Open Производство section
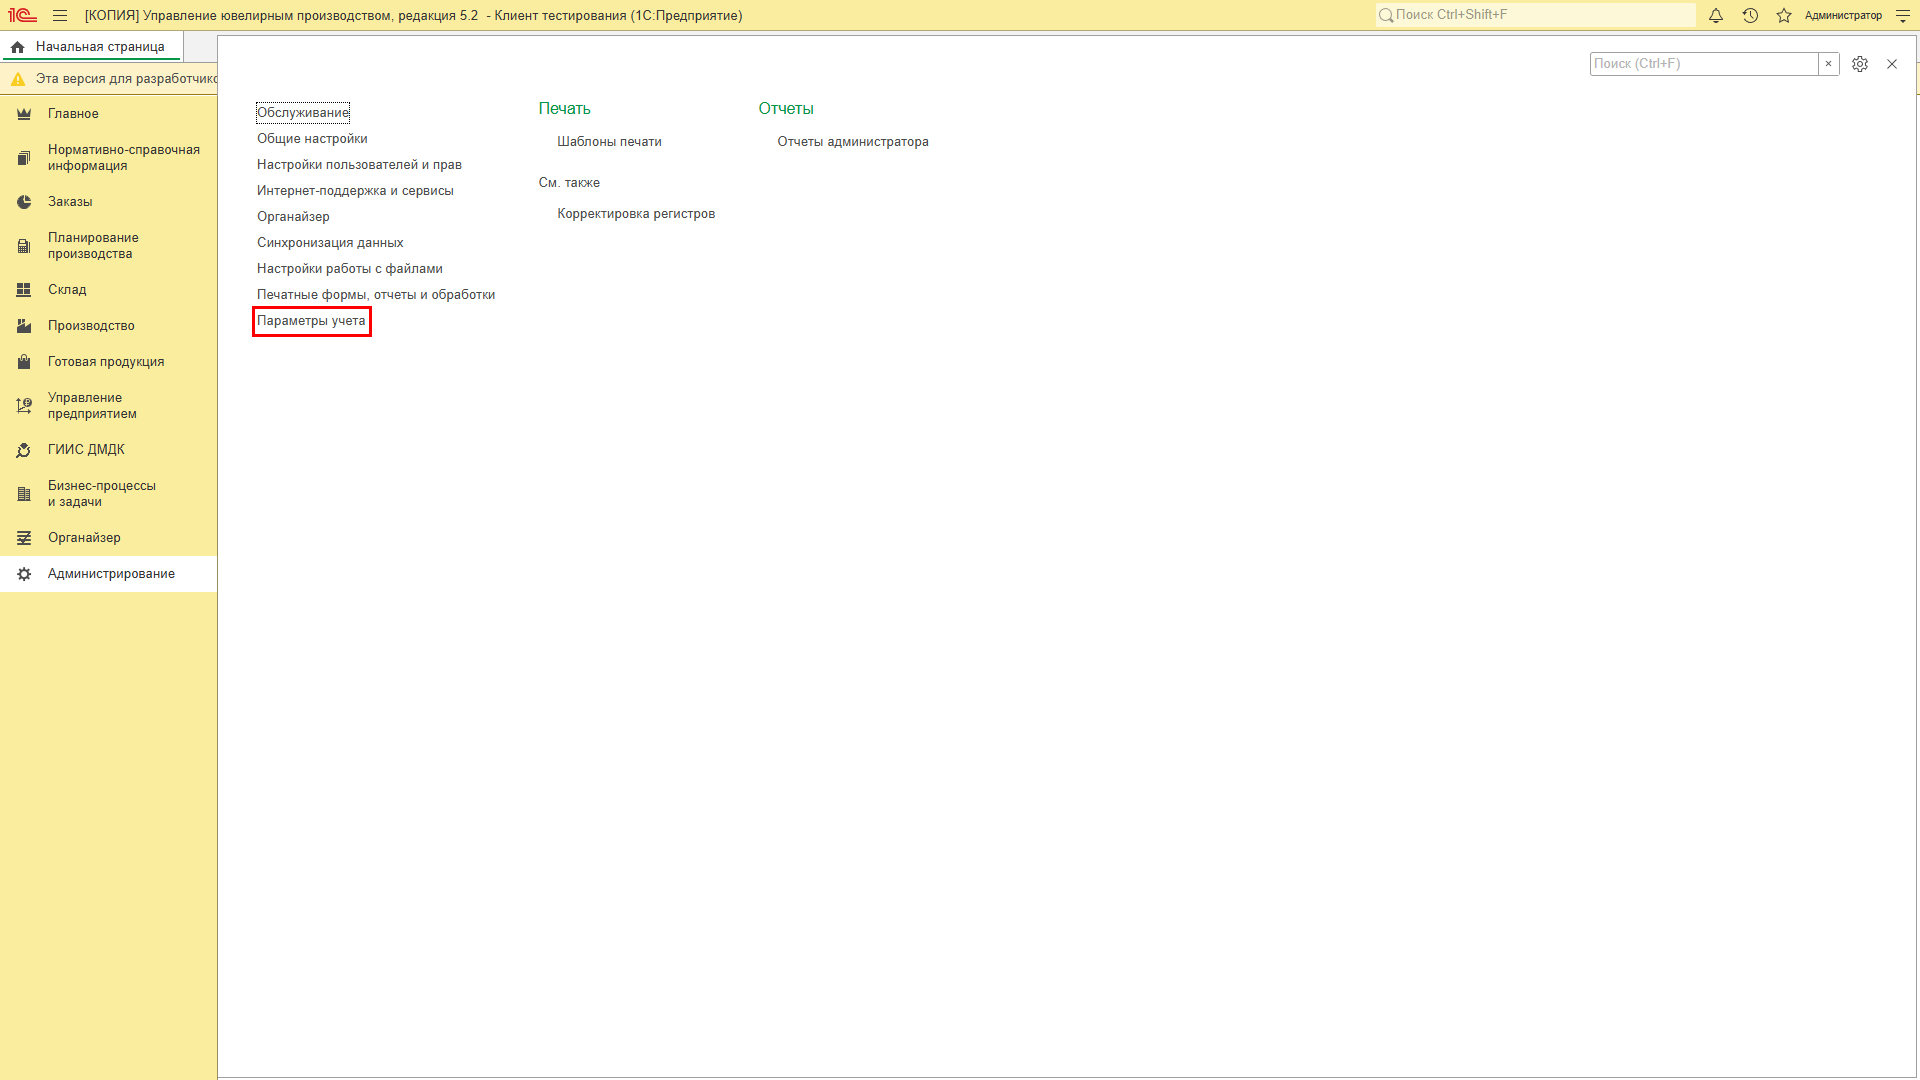This screenshot has height=1080, width=1920. (108, 326)
